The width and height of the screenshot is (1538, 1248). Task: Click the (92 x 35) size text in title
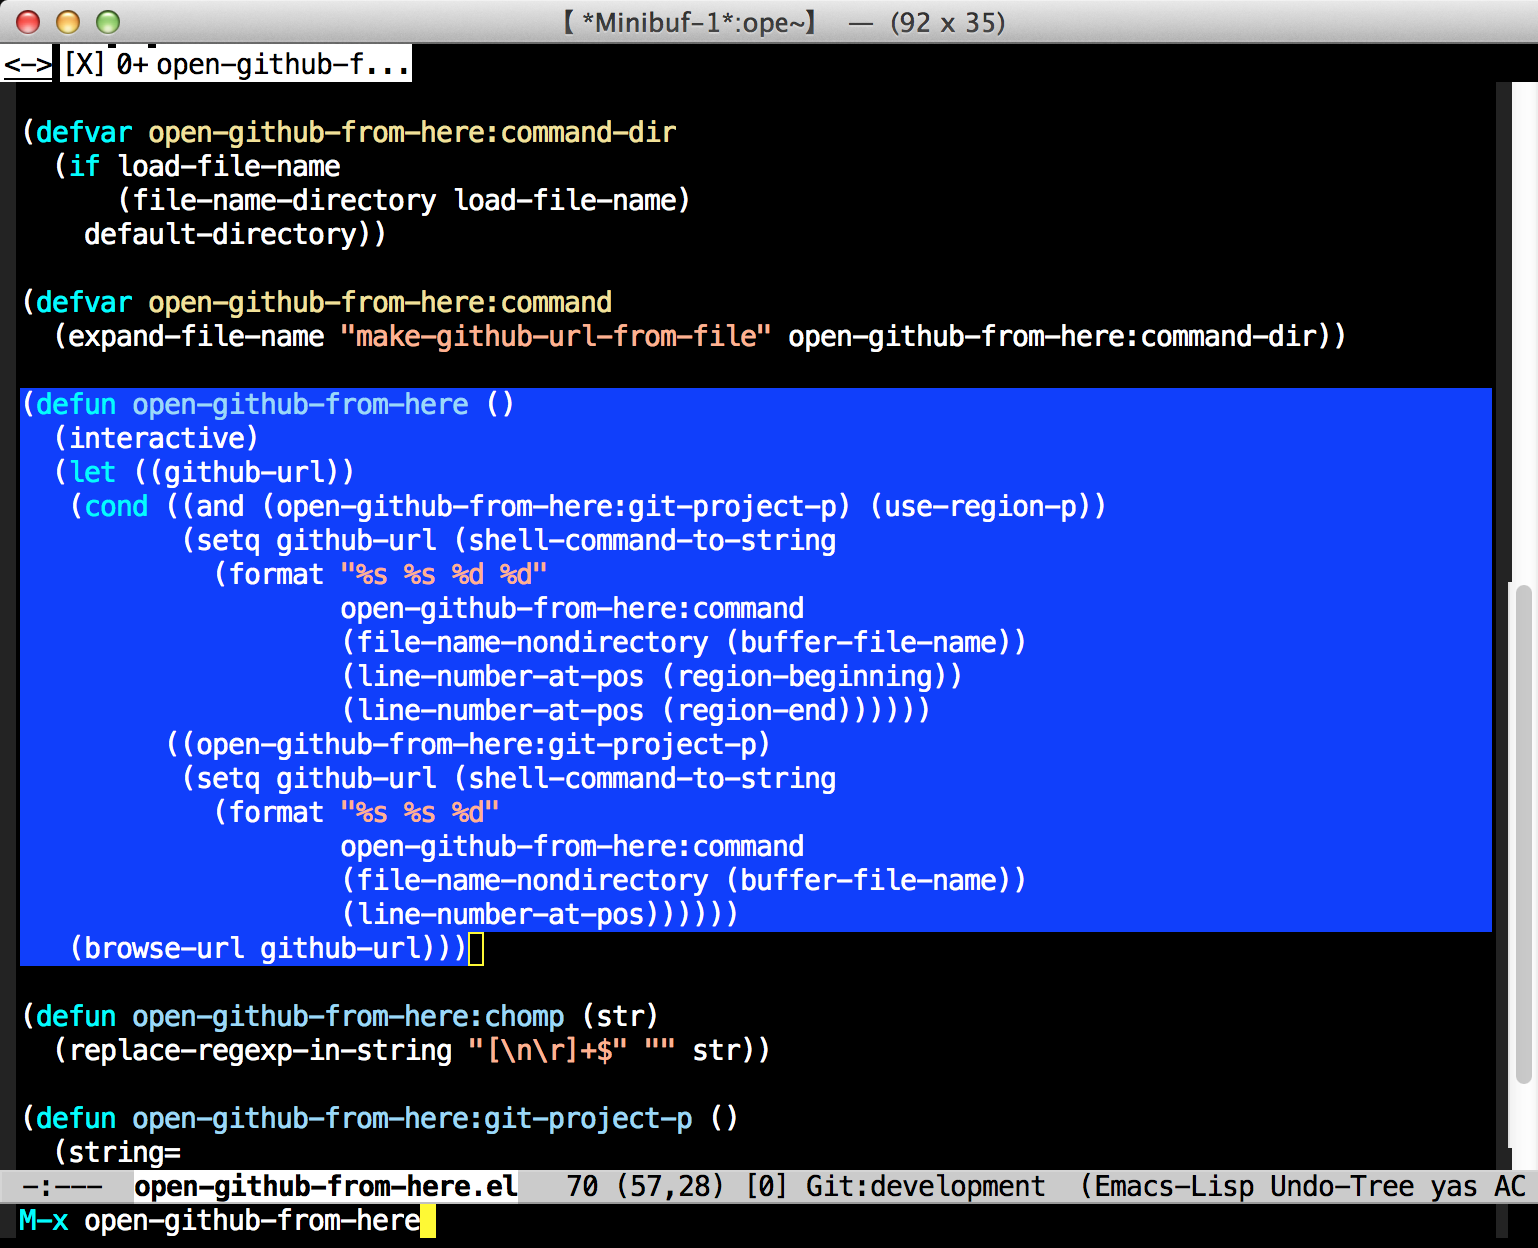pos(947,22)
